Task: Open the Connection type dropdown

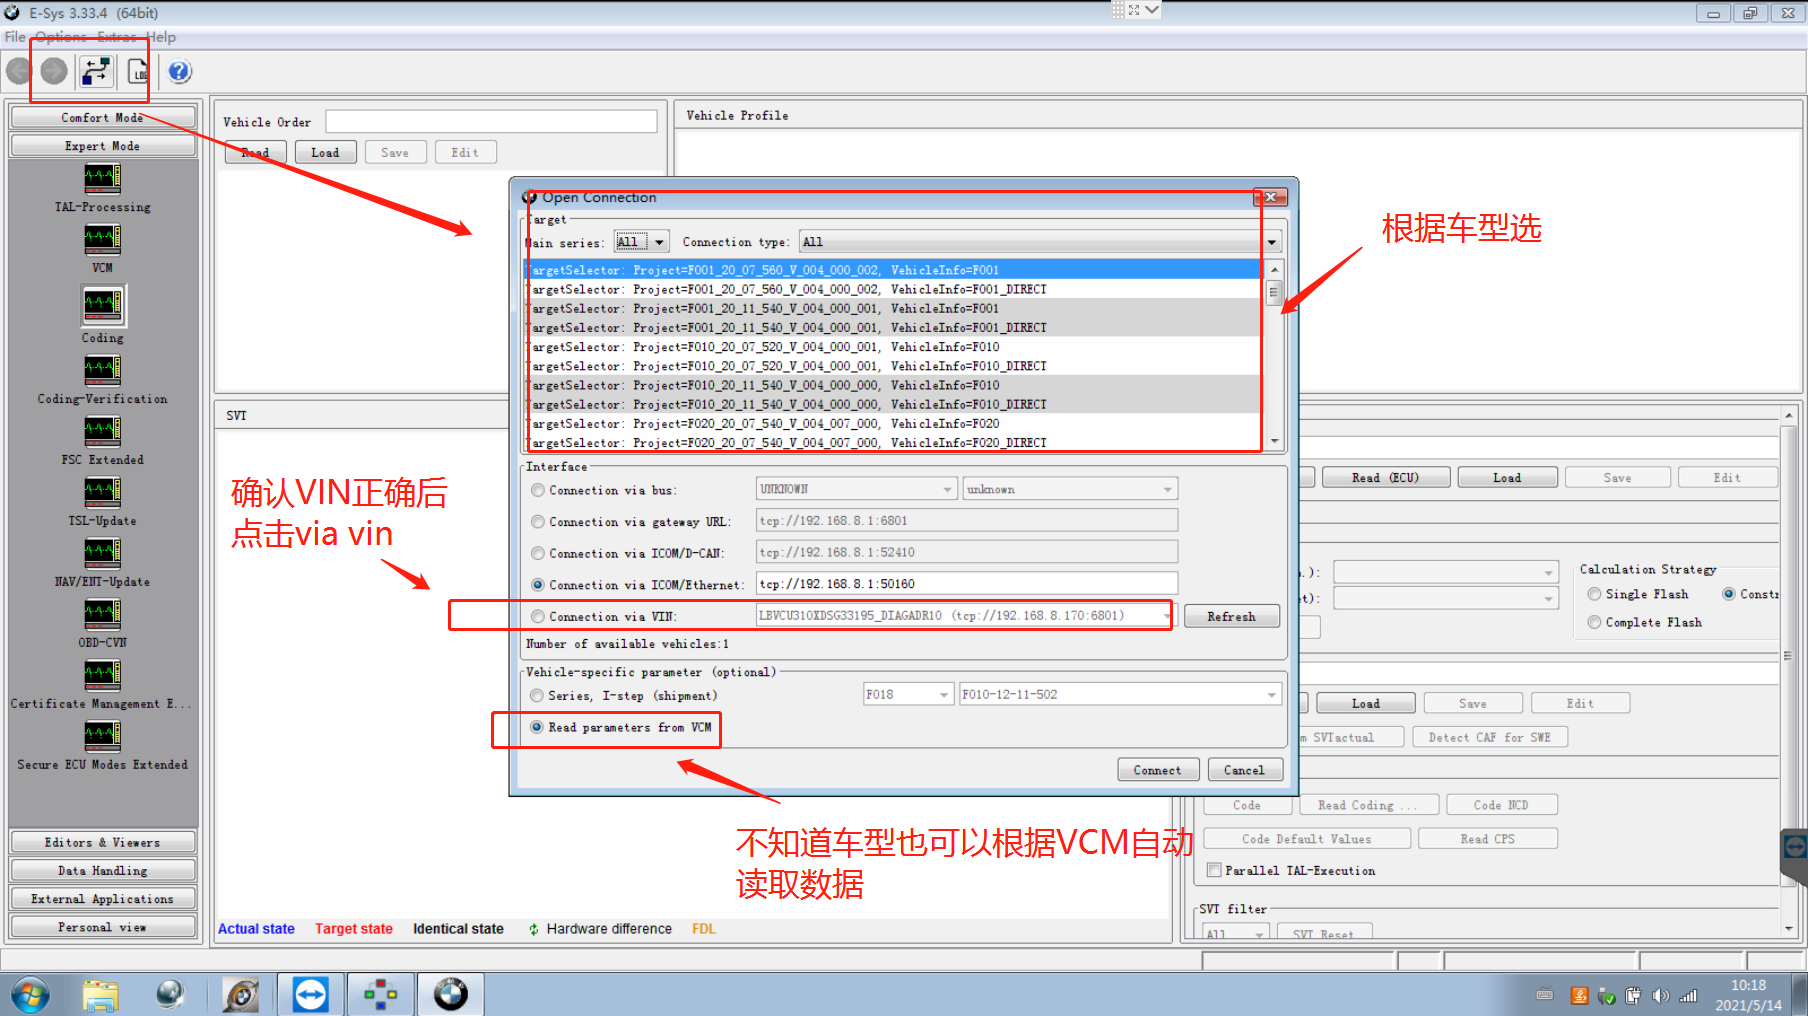Action: pos(1040,242)
